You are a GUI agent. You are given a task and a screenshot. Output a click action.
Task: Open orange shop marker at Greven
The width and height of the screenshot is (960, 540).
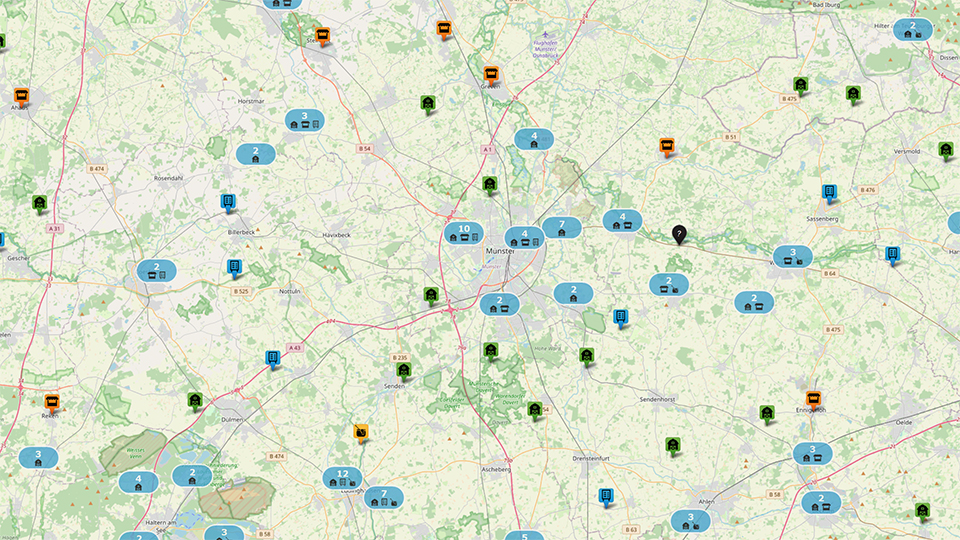click(490, 75)
